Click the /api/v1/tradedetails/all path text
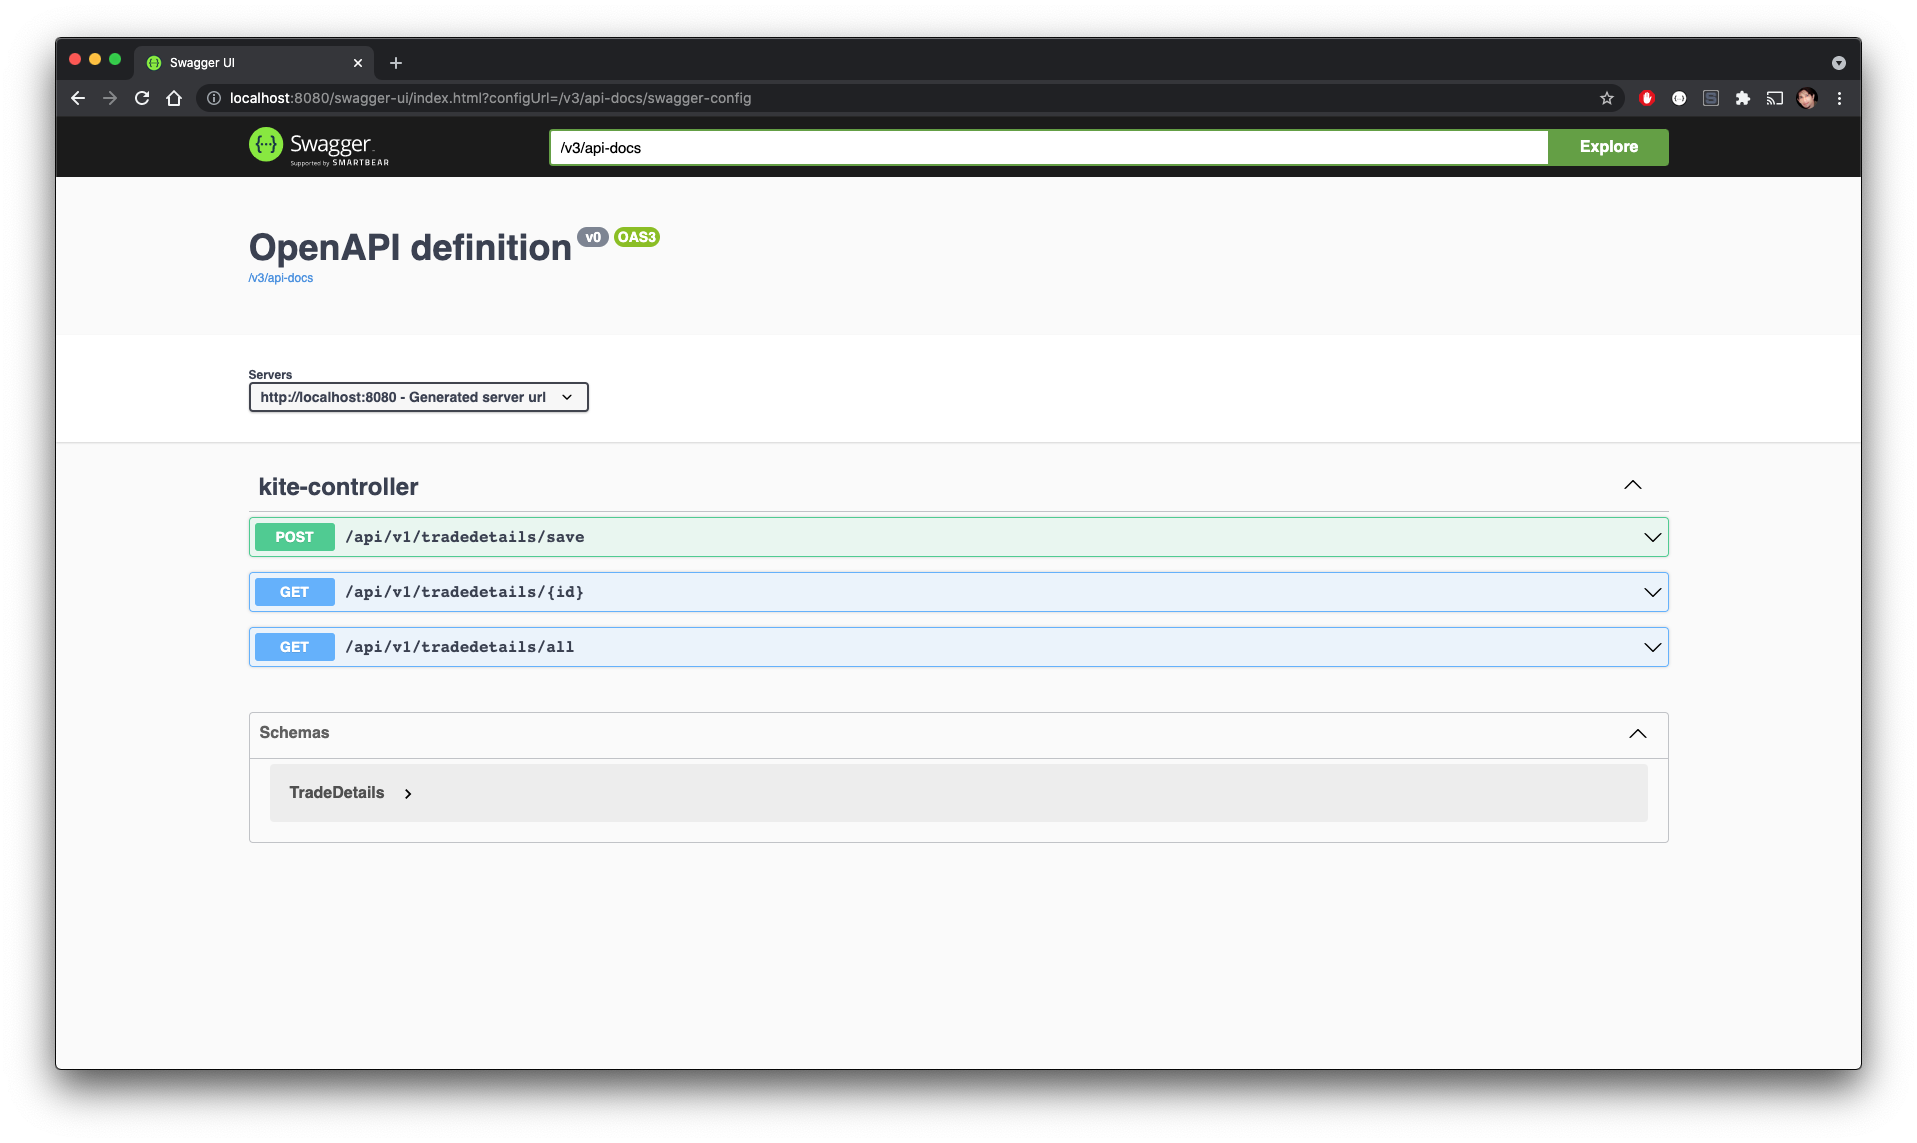 [x=460, y=647]
